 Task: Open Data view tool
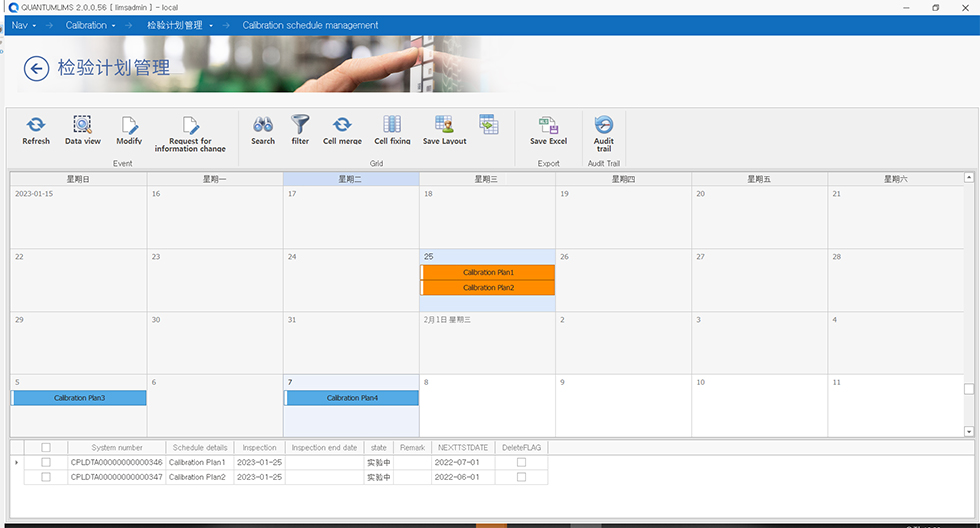point(83,126)
